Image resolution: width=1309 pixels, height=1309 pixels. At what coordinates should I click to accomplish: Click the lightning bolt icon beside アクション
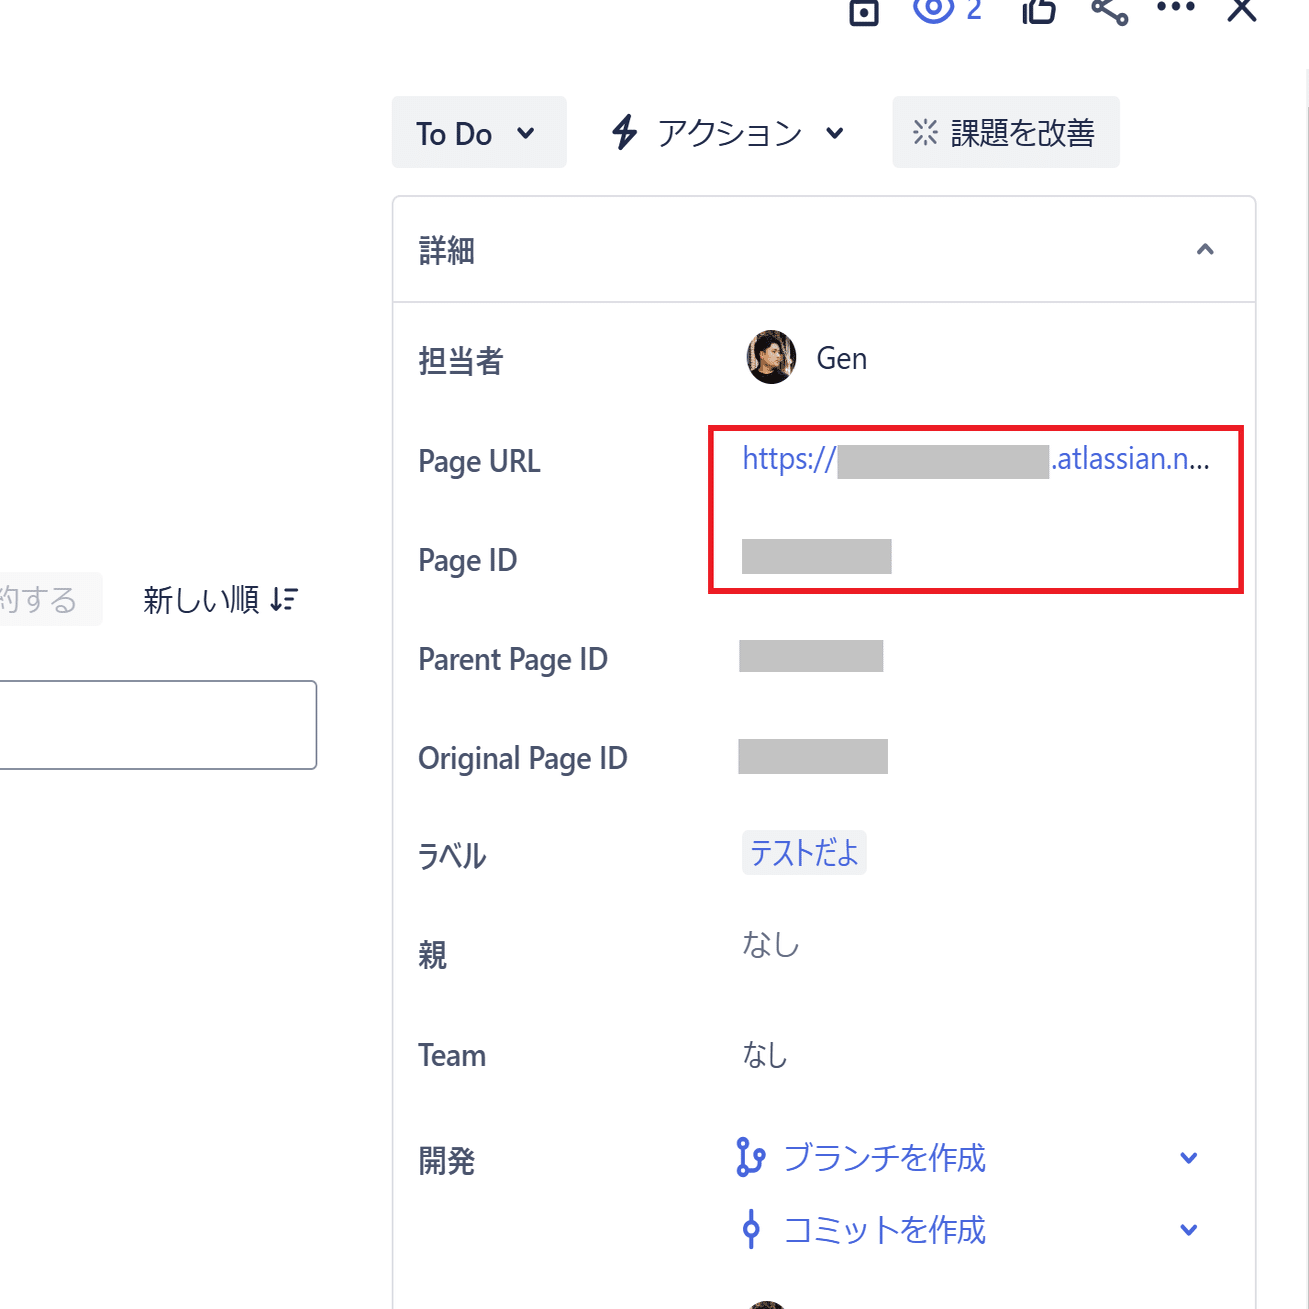pyautogui.click(x=624, y=131)
